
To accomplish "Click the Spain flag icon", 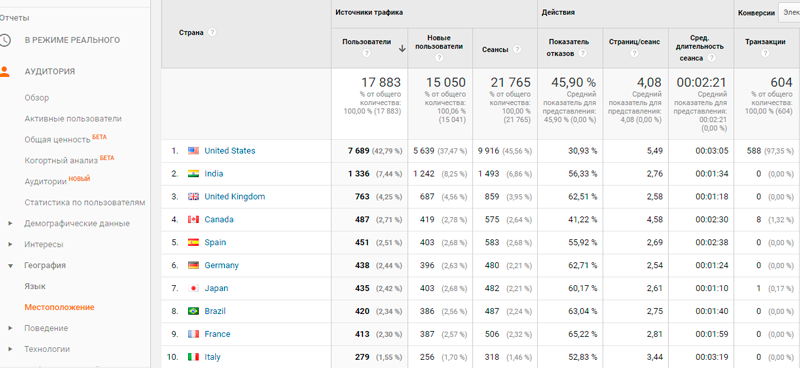I will [193, 242].
